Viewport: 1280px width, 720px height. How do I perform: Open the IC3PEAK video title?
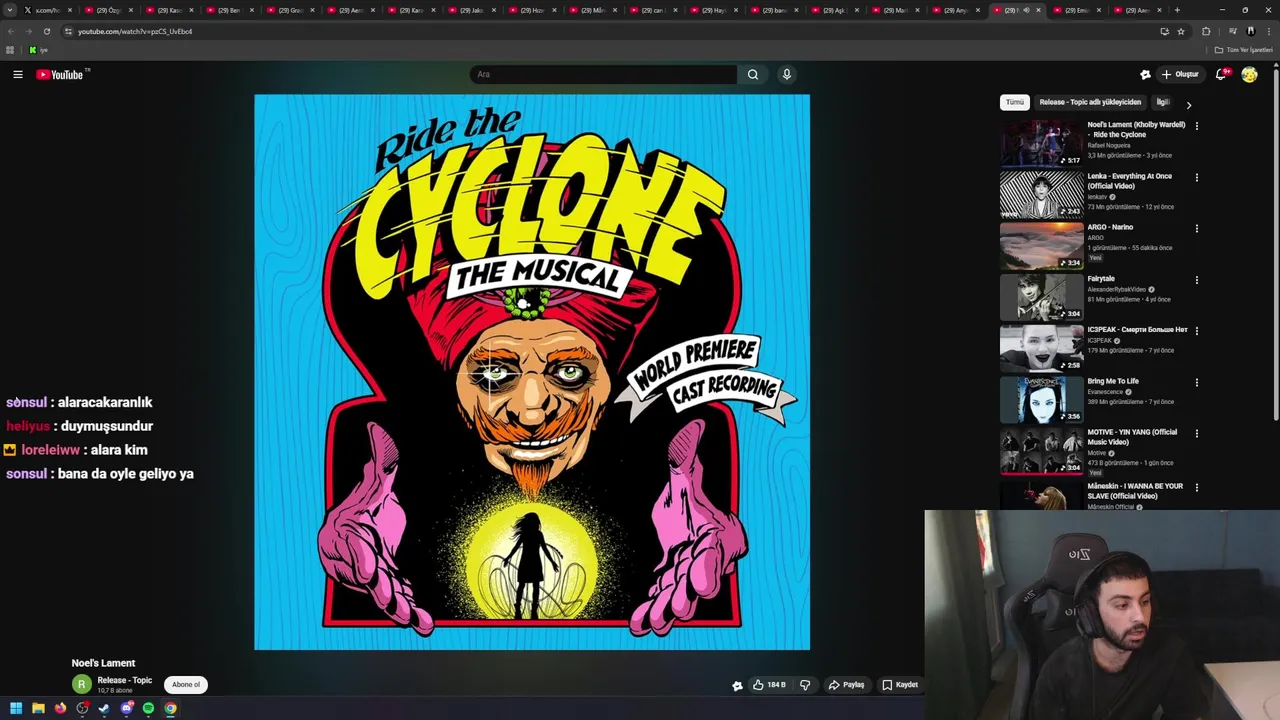pyautogui.click(x=1138, y=330)
